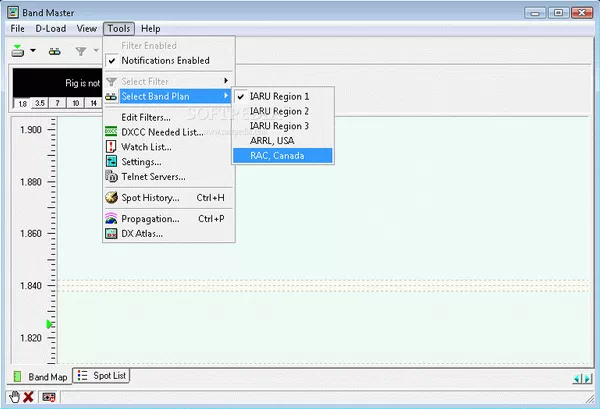Image resolution: width=600 pixels, height=409 pixels.
Task: Click the red X icon in status bar
Action: (x=28, y=397)
